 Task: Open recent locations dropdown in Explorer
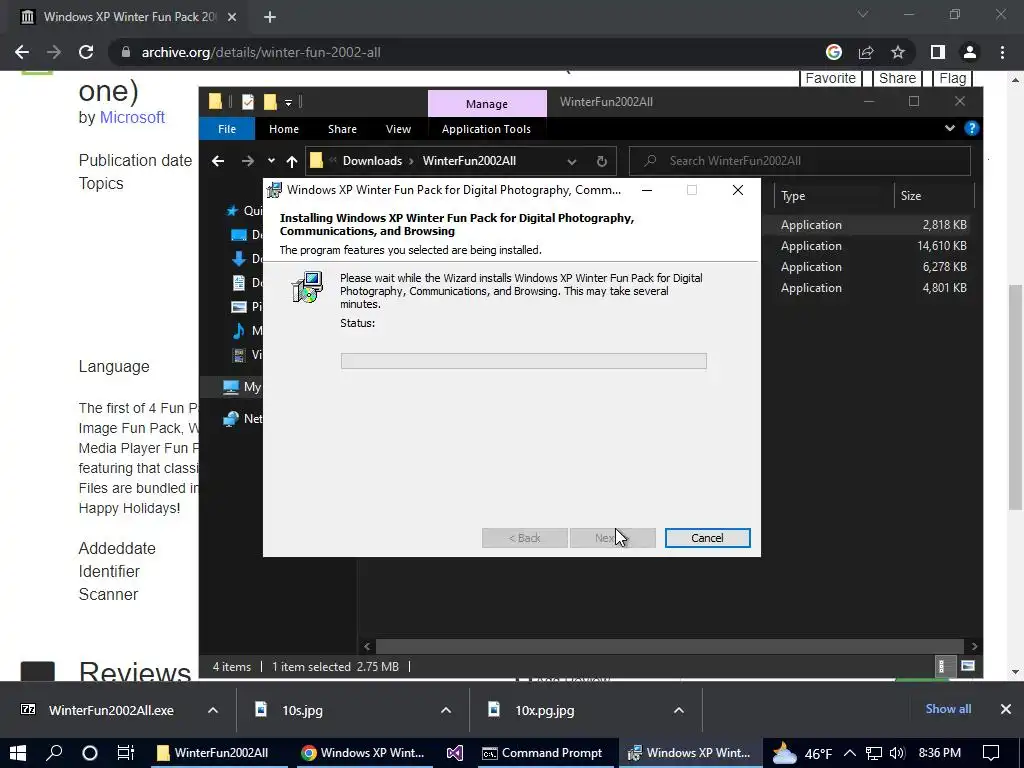coord(271,161)
